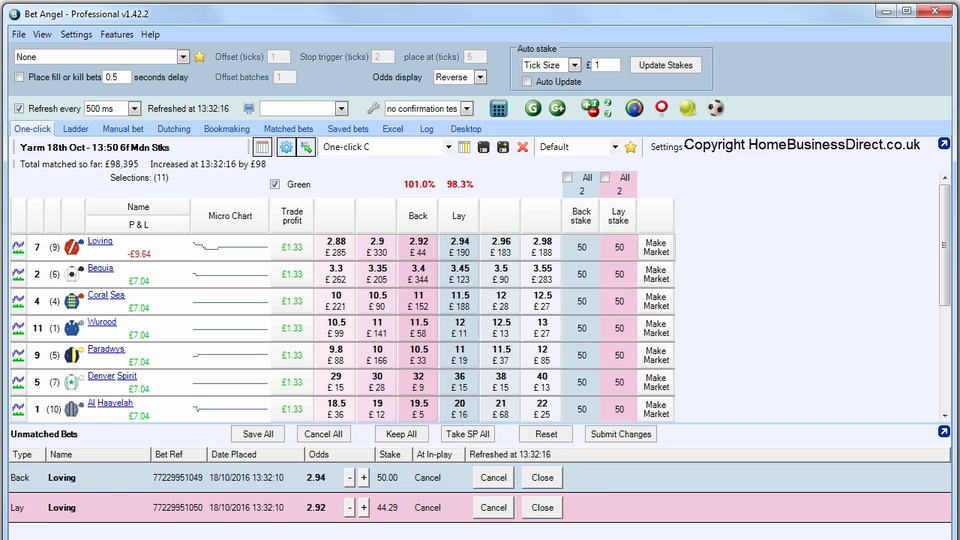Open the Tick Size dropdown
This screenshot has height=540, width=960.
[574, 65]
